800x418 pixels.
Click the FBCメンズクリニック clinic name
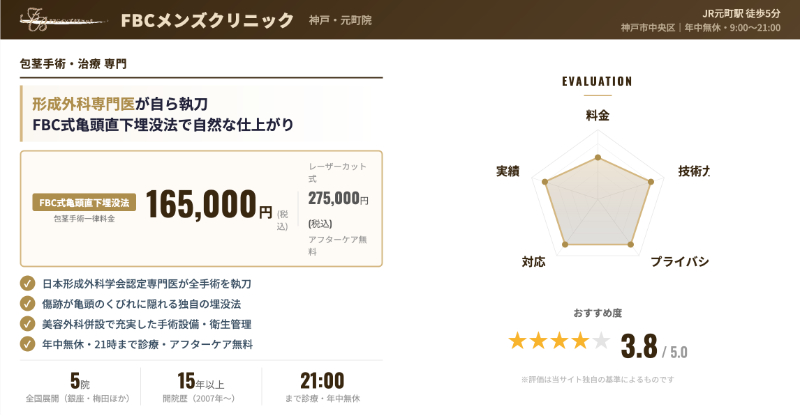pos(207,20)
